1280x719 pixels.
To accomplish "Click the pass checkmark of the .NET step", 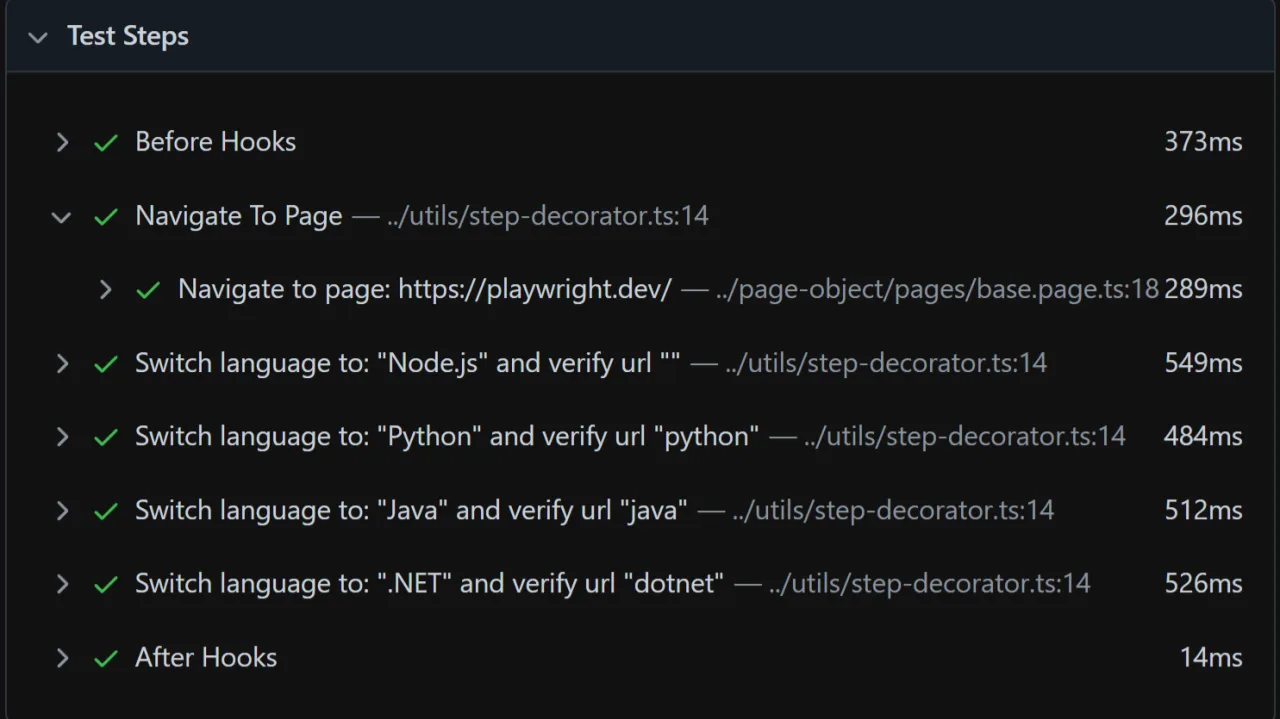I will [x=106, y=585].
